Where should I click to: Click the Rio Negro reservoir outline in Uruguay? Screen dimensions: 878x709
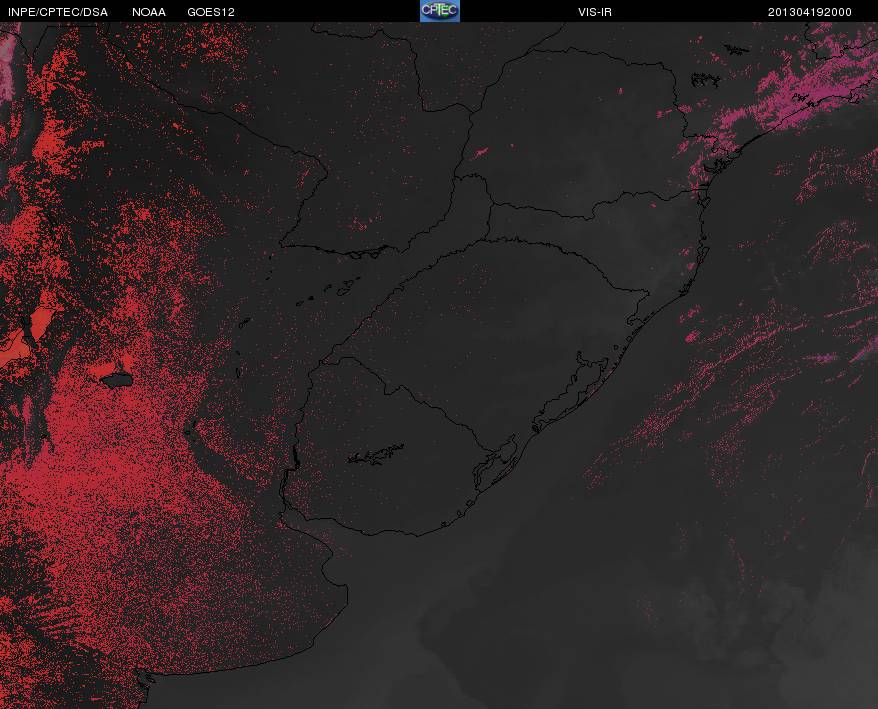pos(376,454)
